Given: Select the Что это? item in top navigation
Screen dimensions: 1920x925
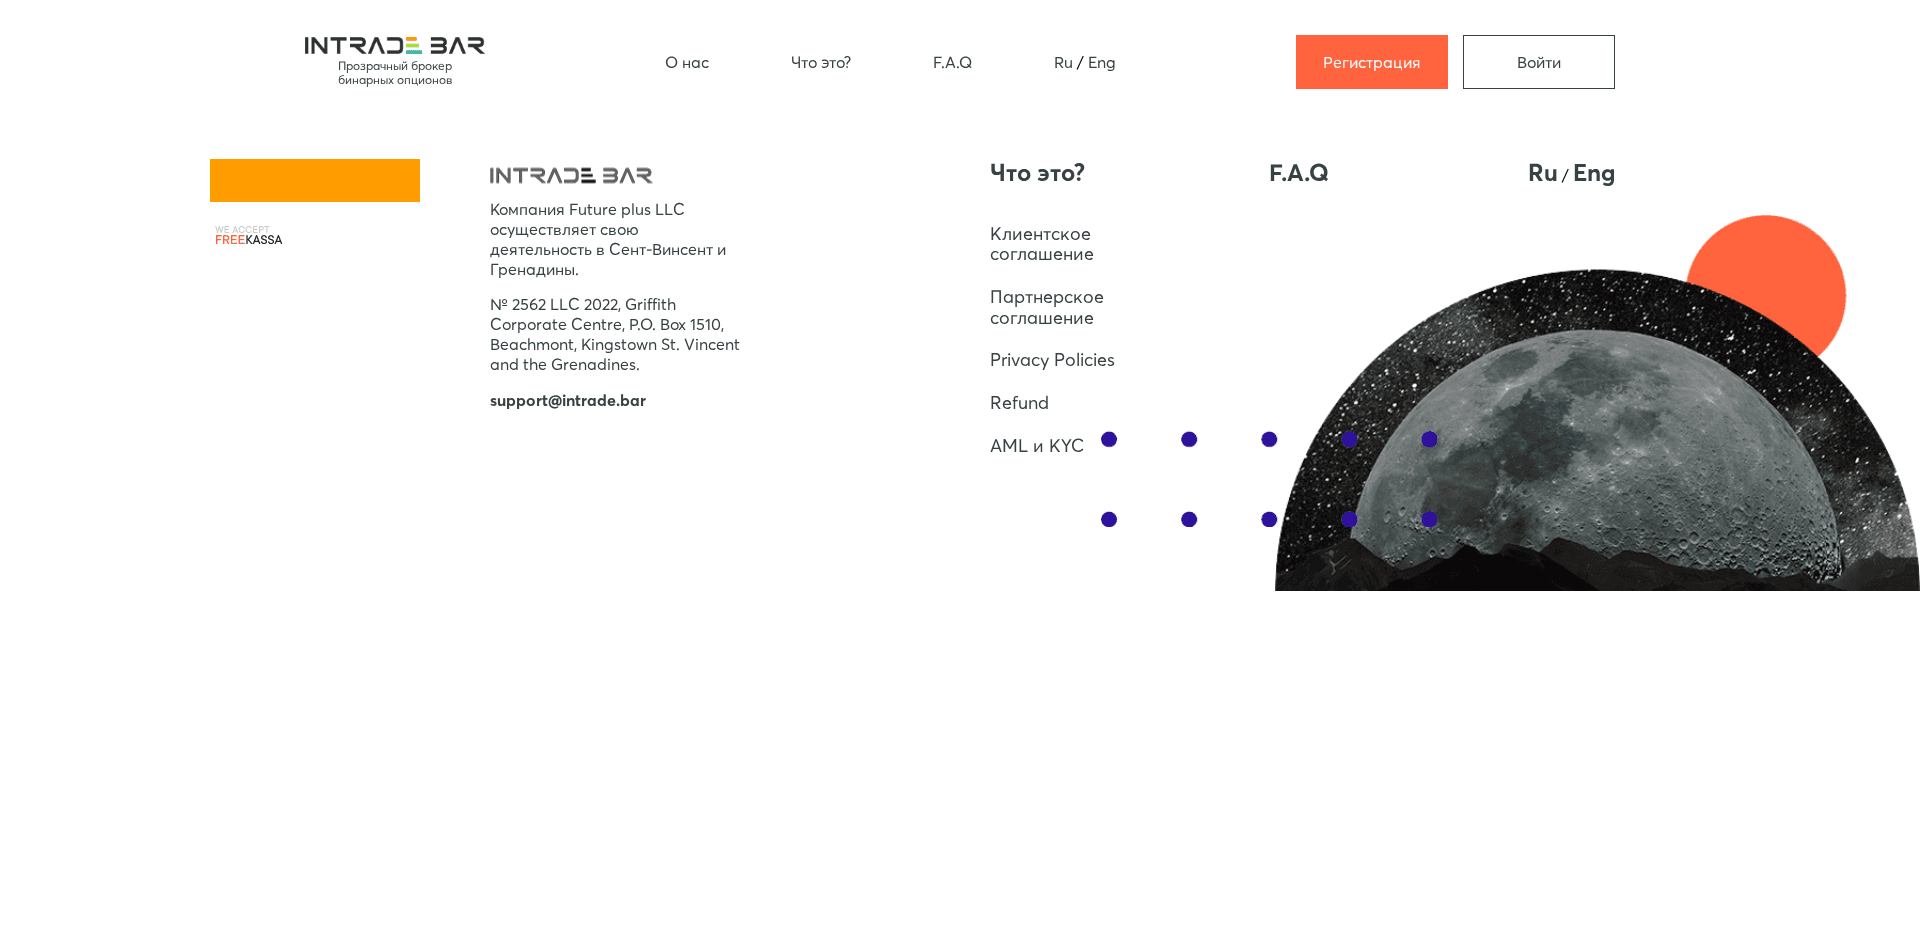Looking at the screenshot, I should coord(820,62).
